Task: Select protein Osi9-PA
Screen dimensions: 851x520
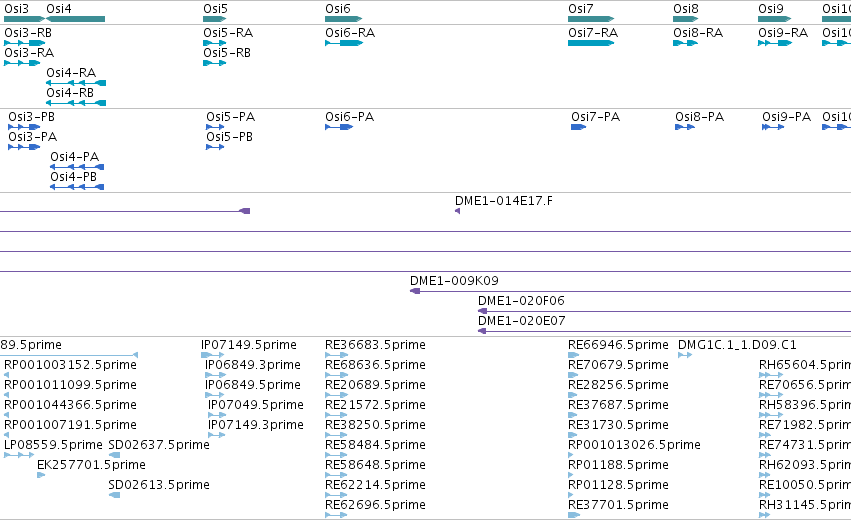Action: [773, 127]
